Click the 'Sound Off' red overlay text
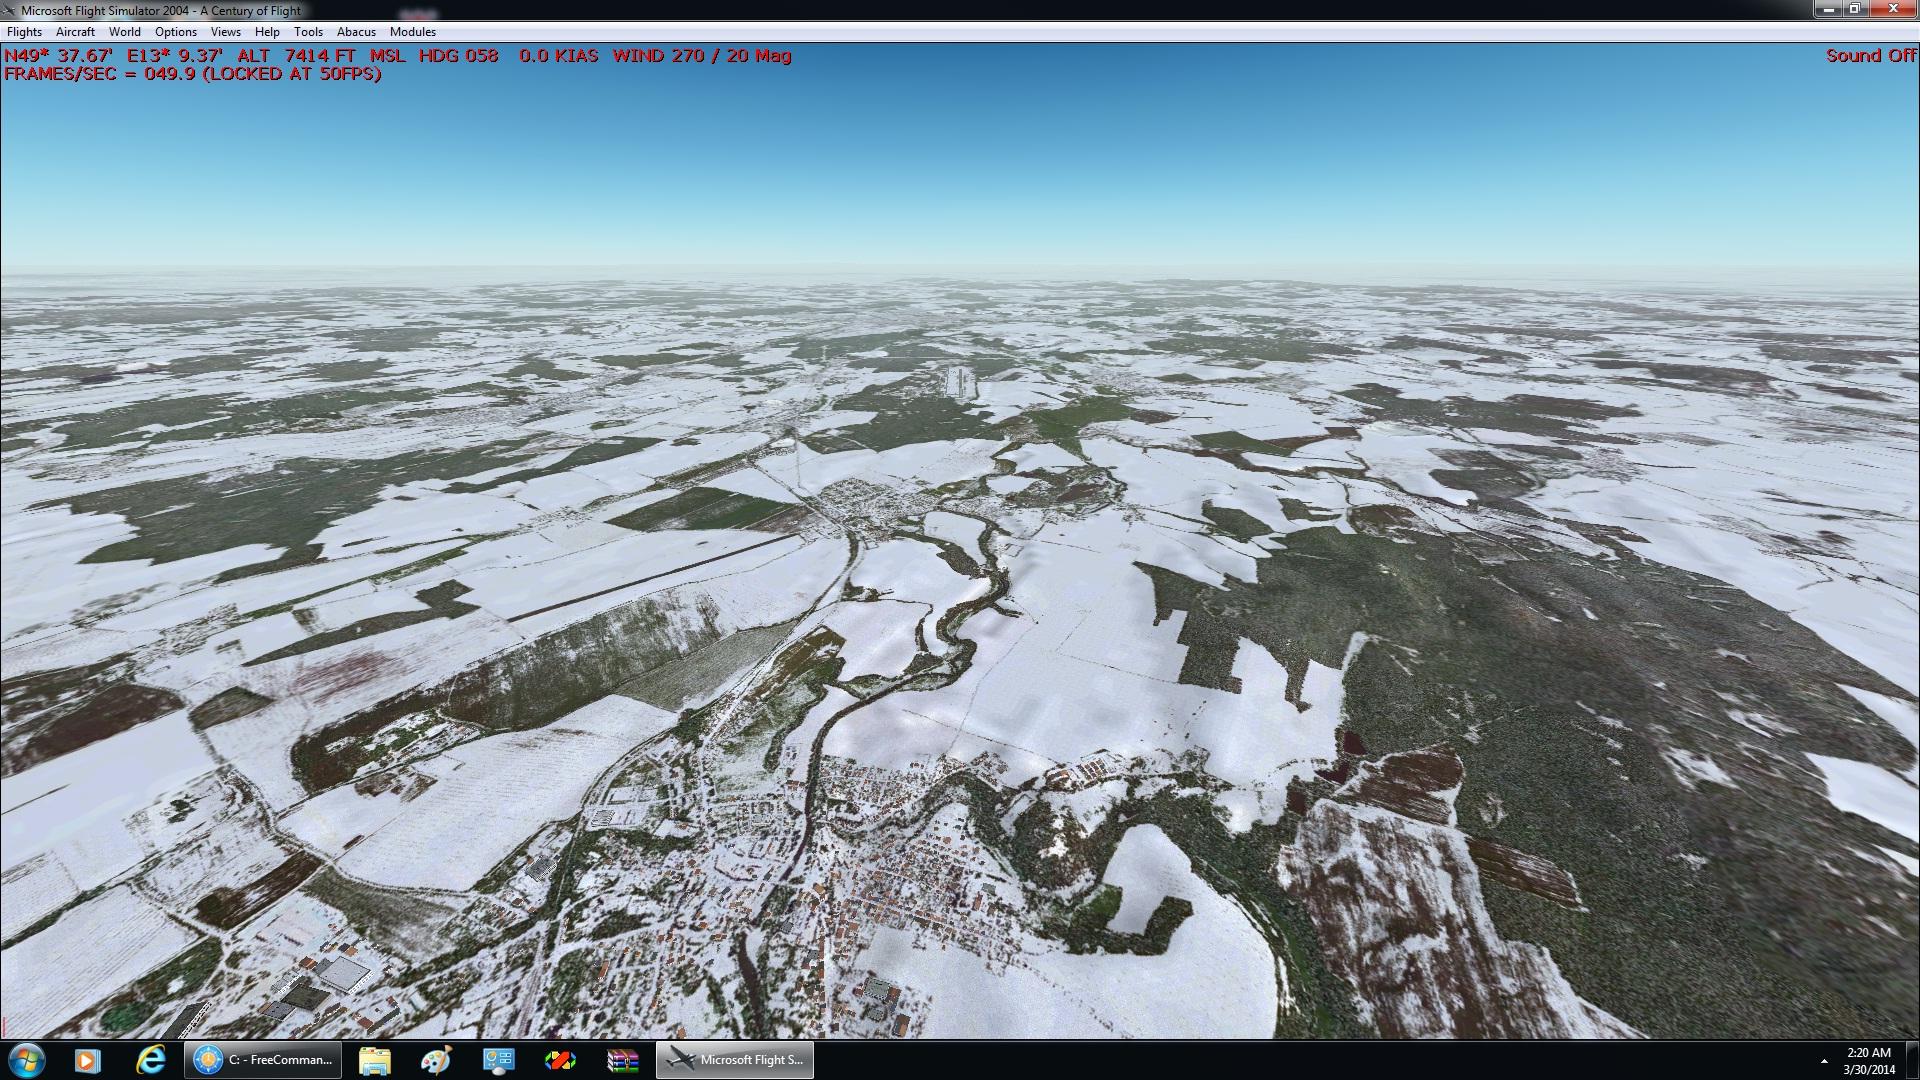 pyautogui.click(x=1871, y=56)
